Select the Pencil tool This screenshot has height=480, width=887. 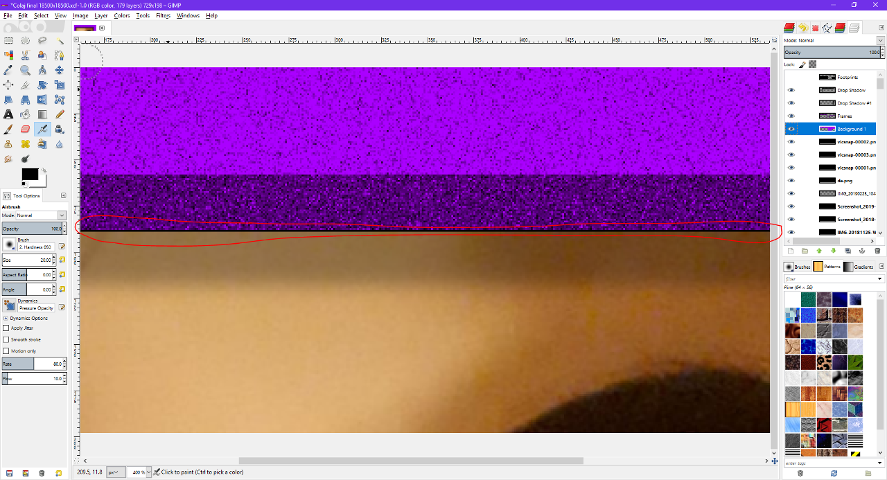[x=59, y=114]
